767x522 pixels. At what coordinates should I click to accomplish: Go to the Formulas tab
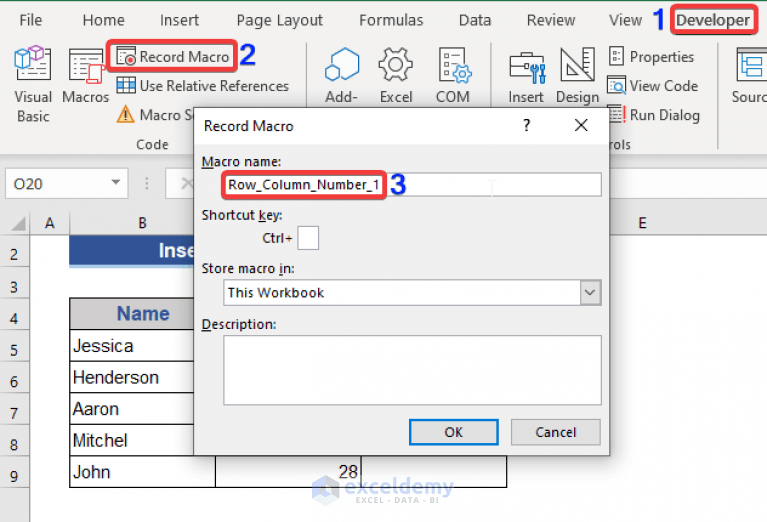[x=391, y=20]
